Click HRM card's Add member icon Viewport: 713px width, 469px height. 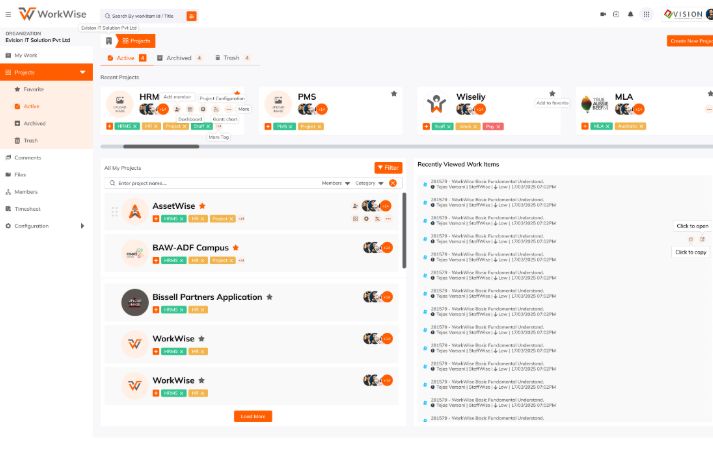coord(177,109)
